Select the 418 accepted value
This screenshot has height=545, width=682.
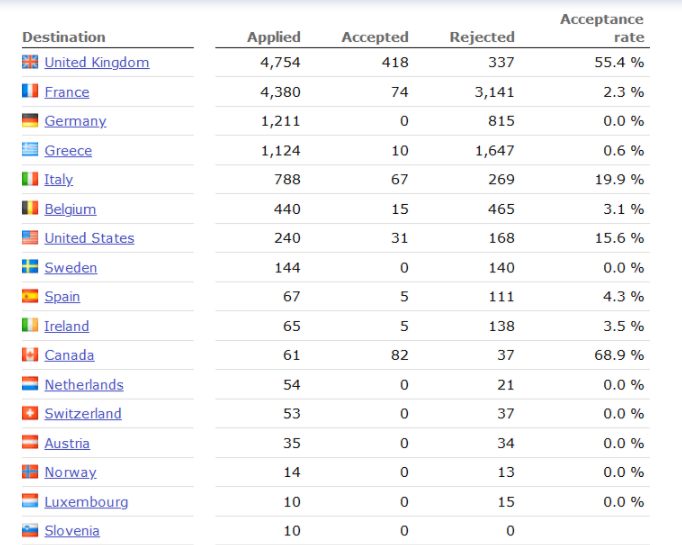(x=395, y=63)
